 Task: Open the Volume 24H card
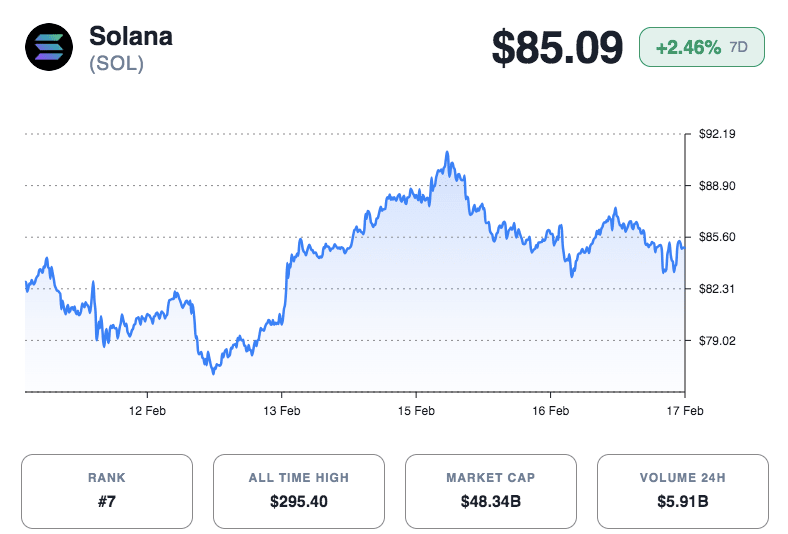(682, 490)
